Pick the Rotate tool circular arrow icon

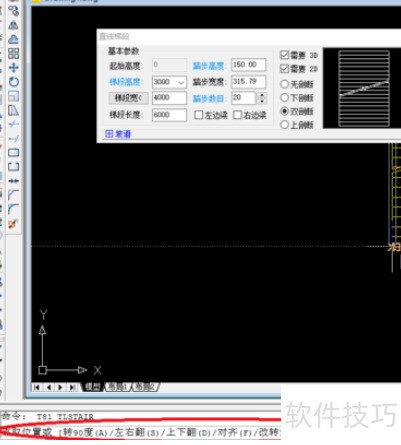(13, 82)
